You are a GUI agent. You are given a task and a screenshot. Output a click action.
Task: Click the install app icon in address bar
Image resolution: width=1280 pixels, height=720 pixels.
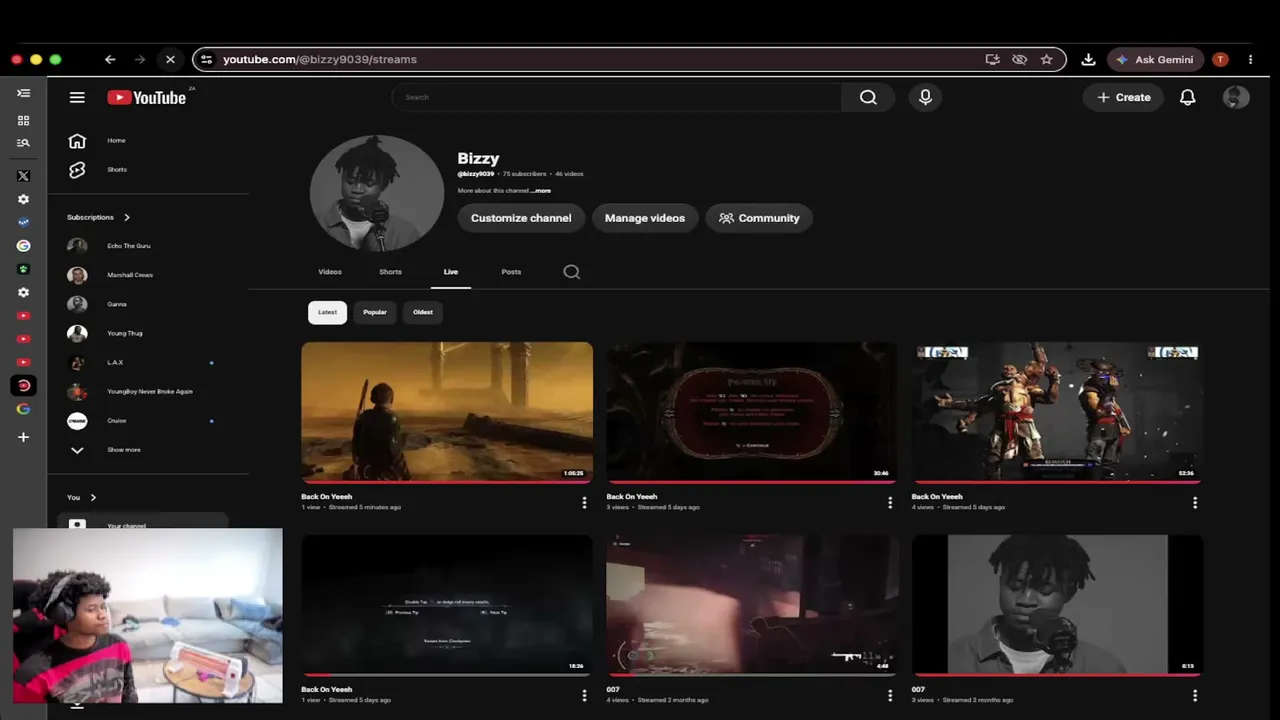(x=992, y=60)
